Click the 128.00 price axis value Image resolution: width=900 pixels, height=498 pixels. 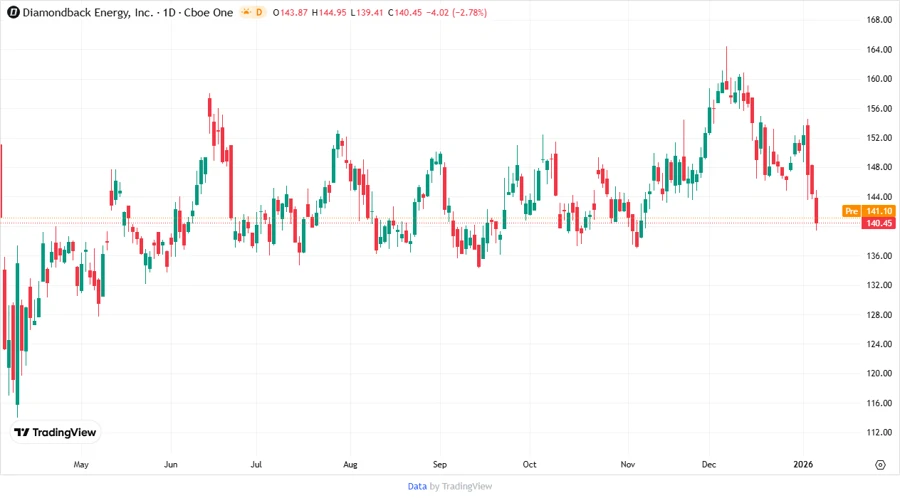tap(879, 315)
